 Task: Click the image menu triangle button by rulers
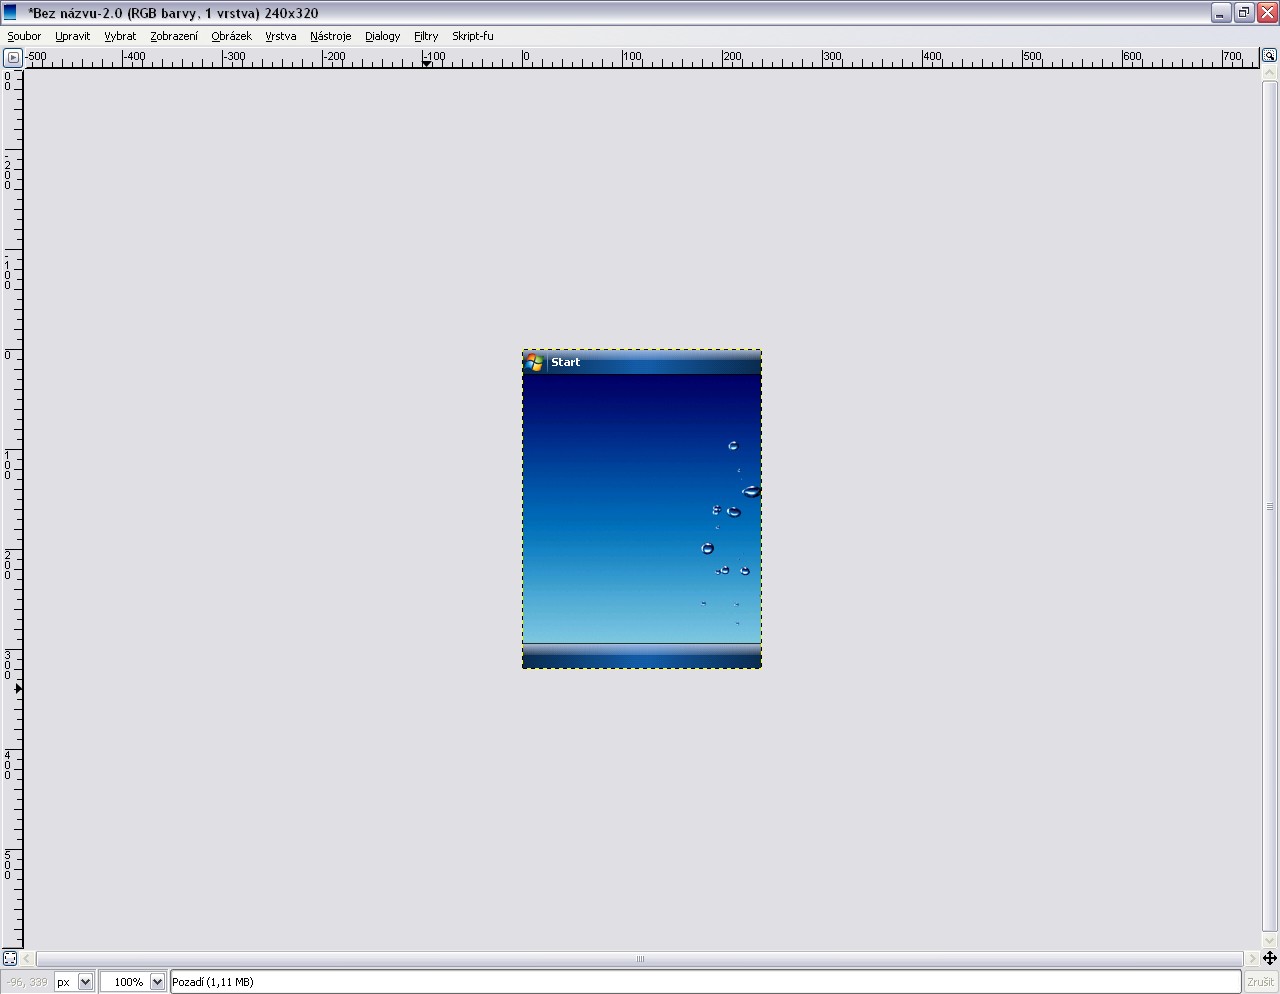pyautogui.click(x=13, y=57)
